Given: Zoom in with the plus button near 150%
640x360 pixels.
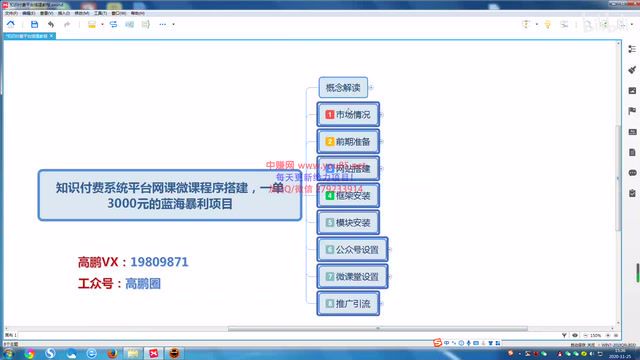Looking at the screenshot, I should tap(608, 336).
